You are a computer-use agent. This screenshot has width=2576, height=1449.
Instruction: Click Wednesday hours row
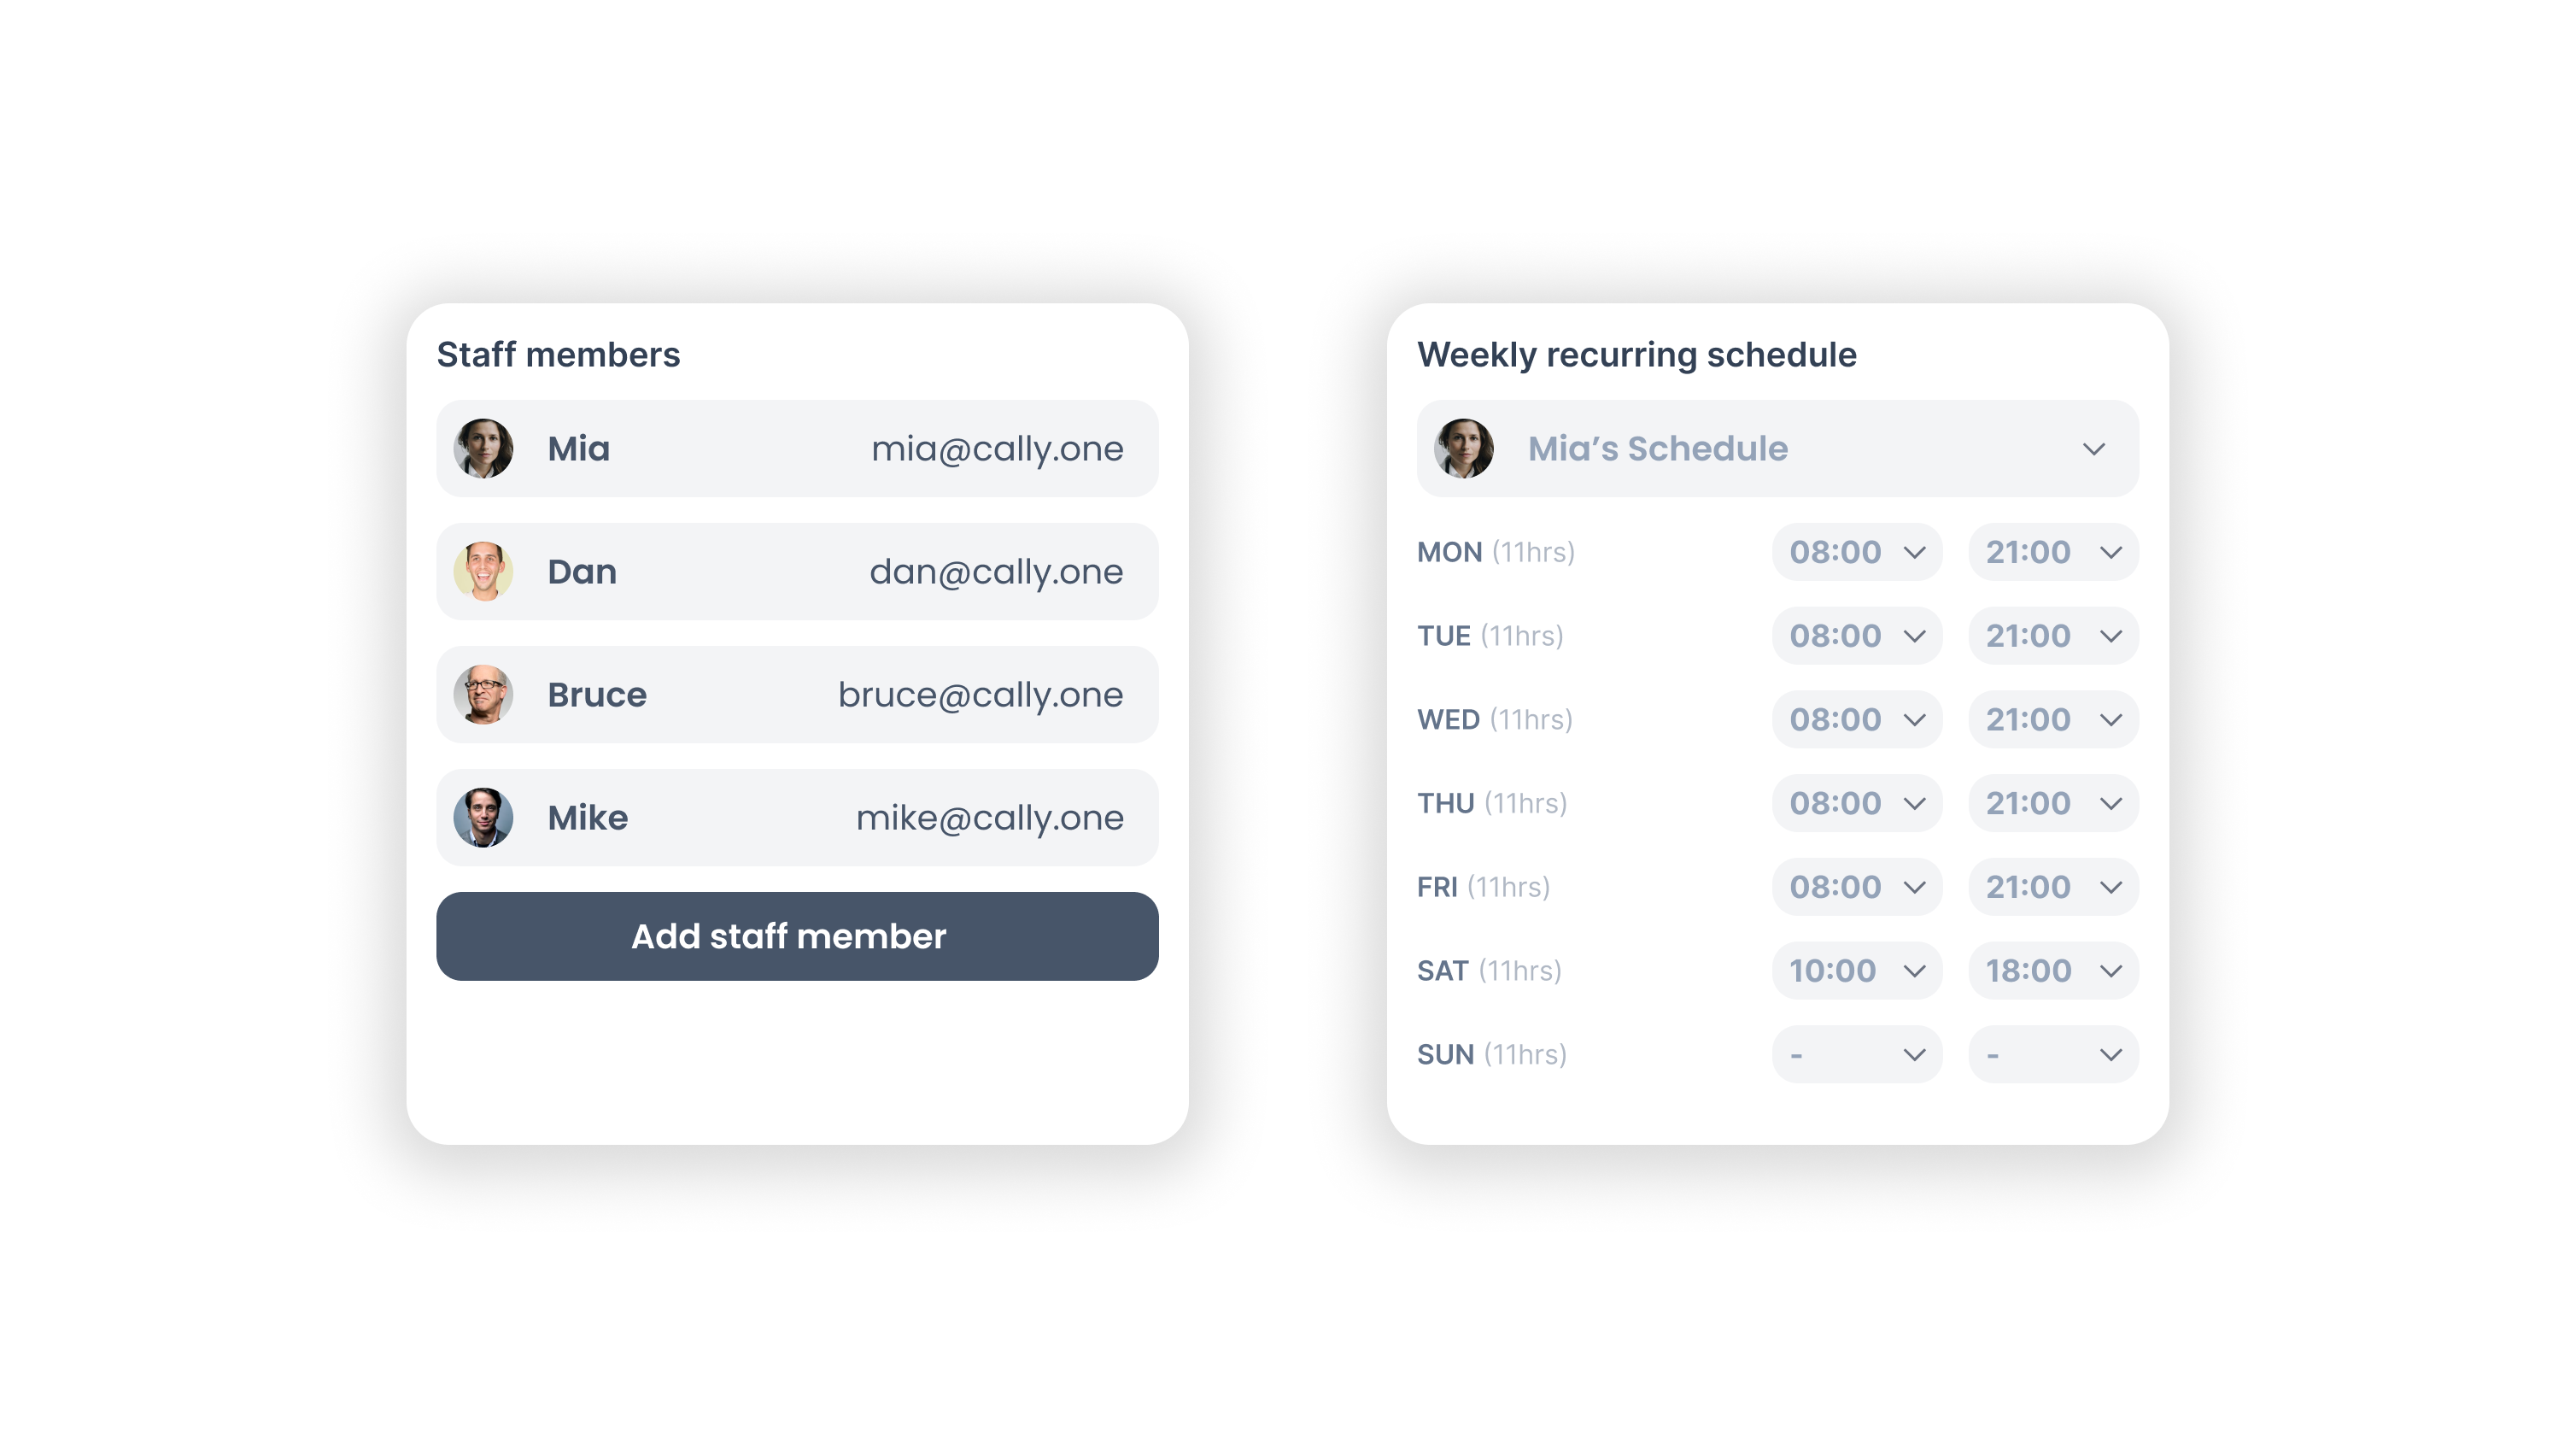pos(1777,720)
